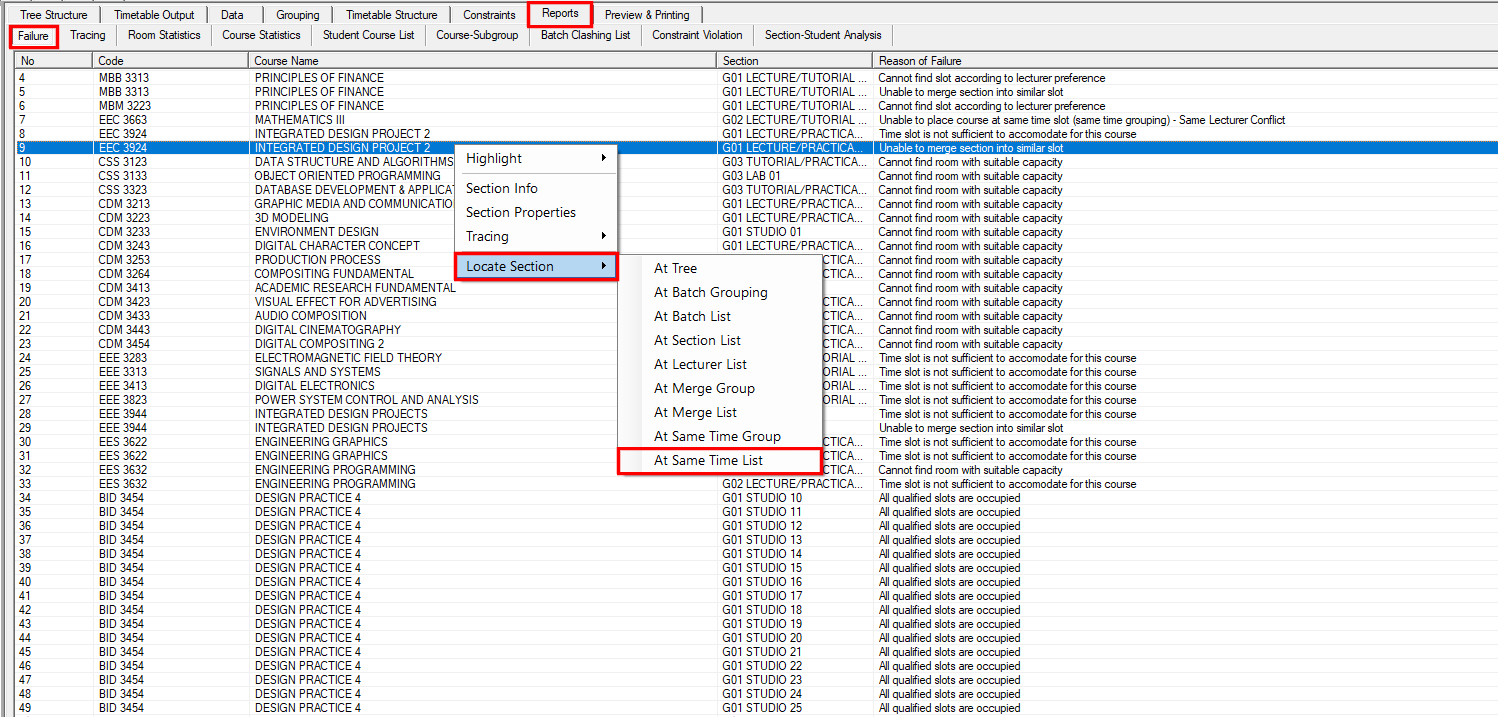Sort by the Section column header
1498x717 pixels.
point(796,61)
